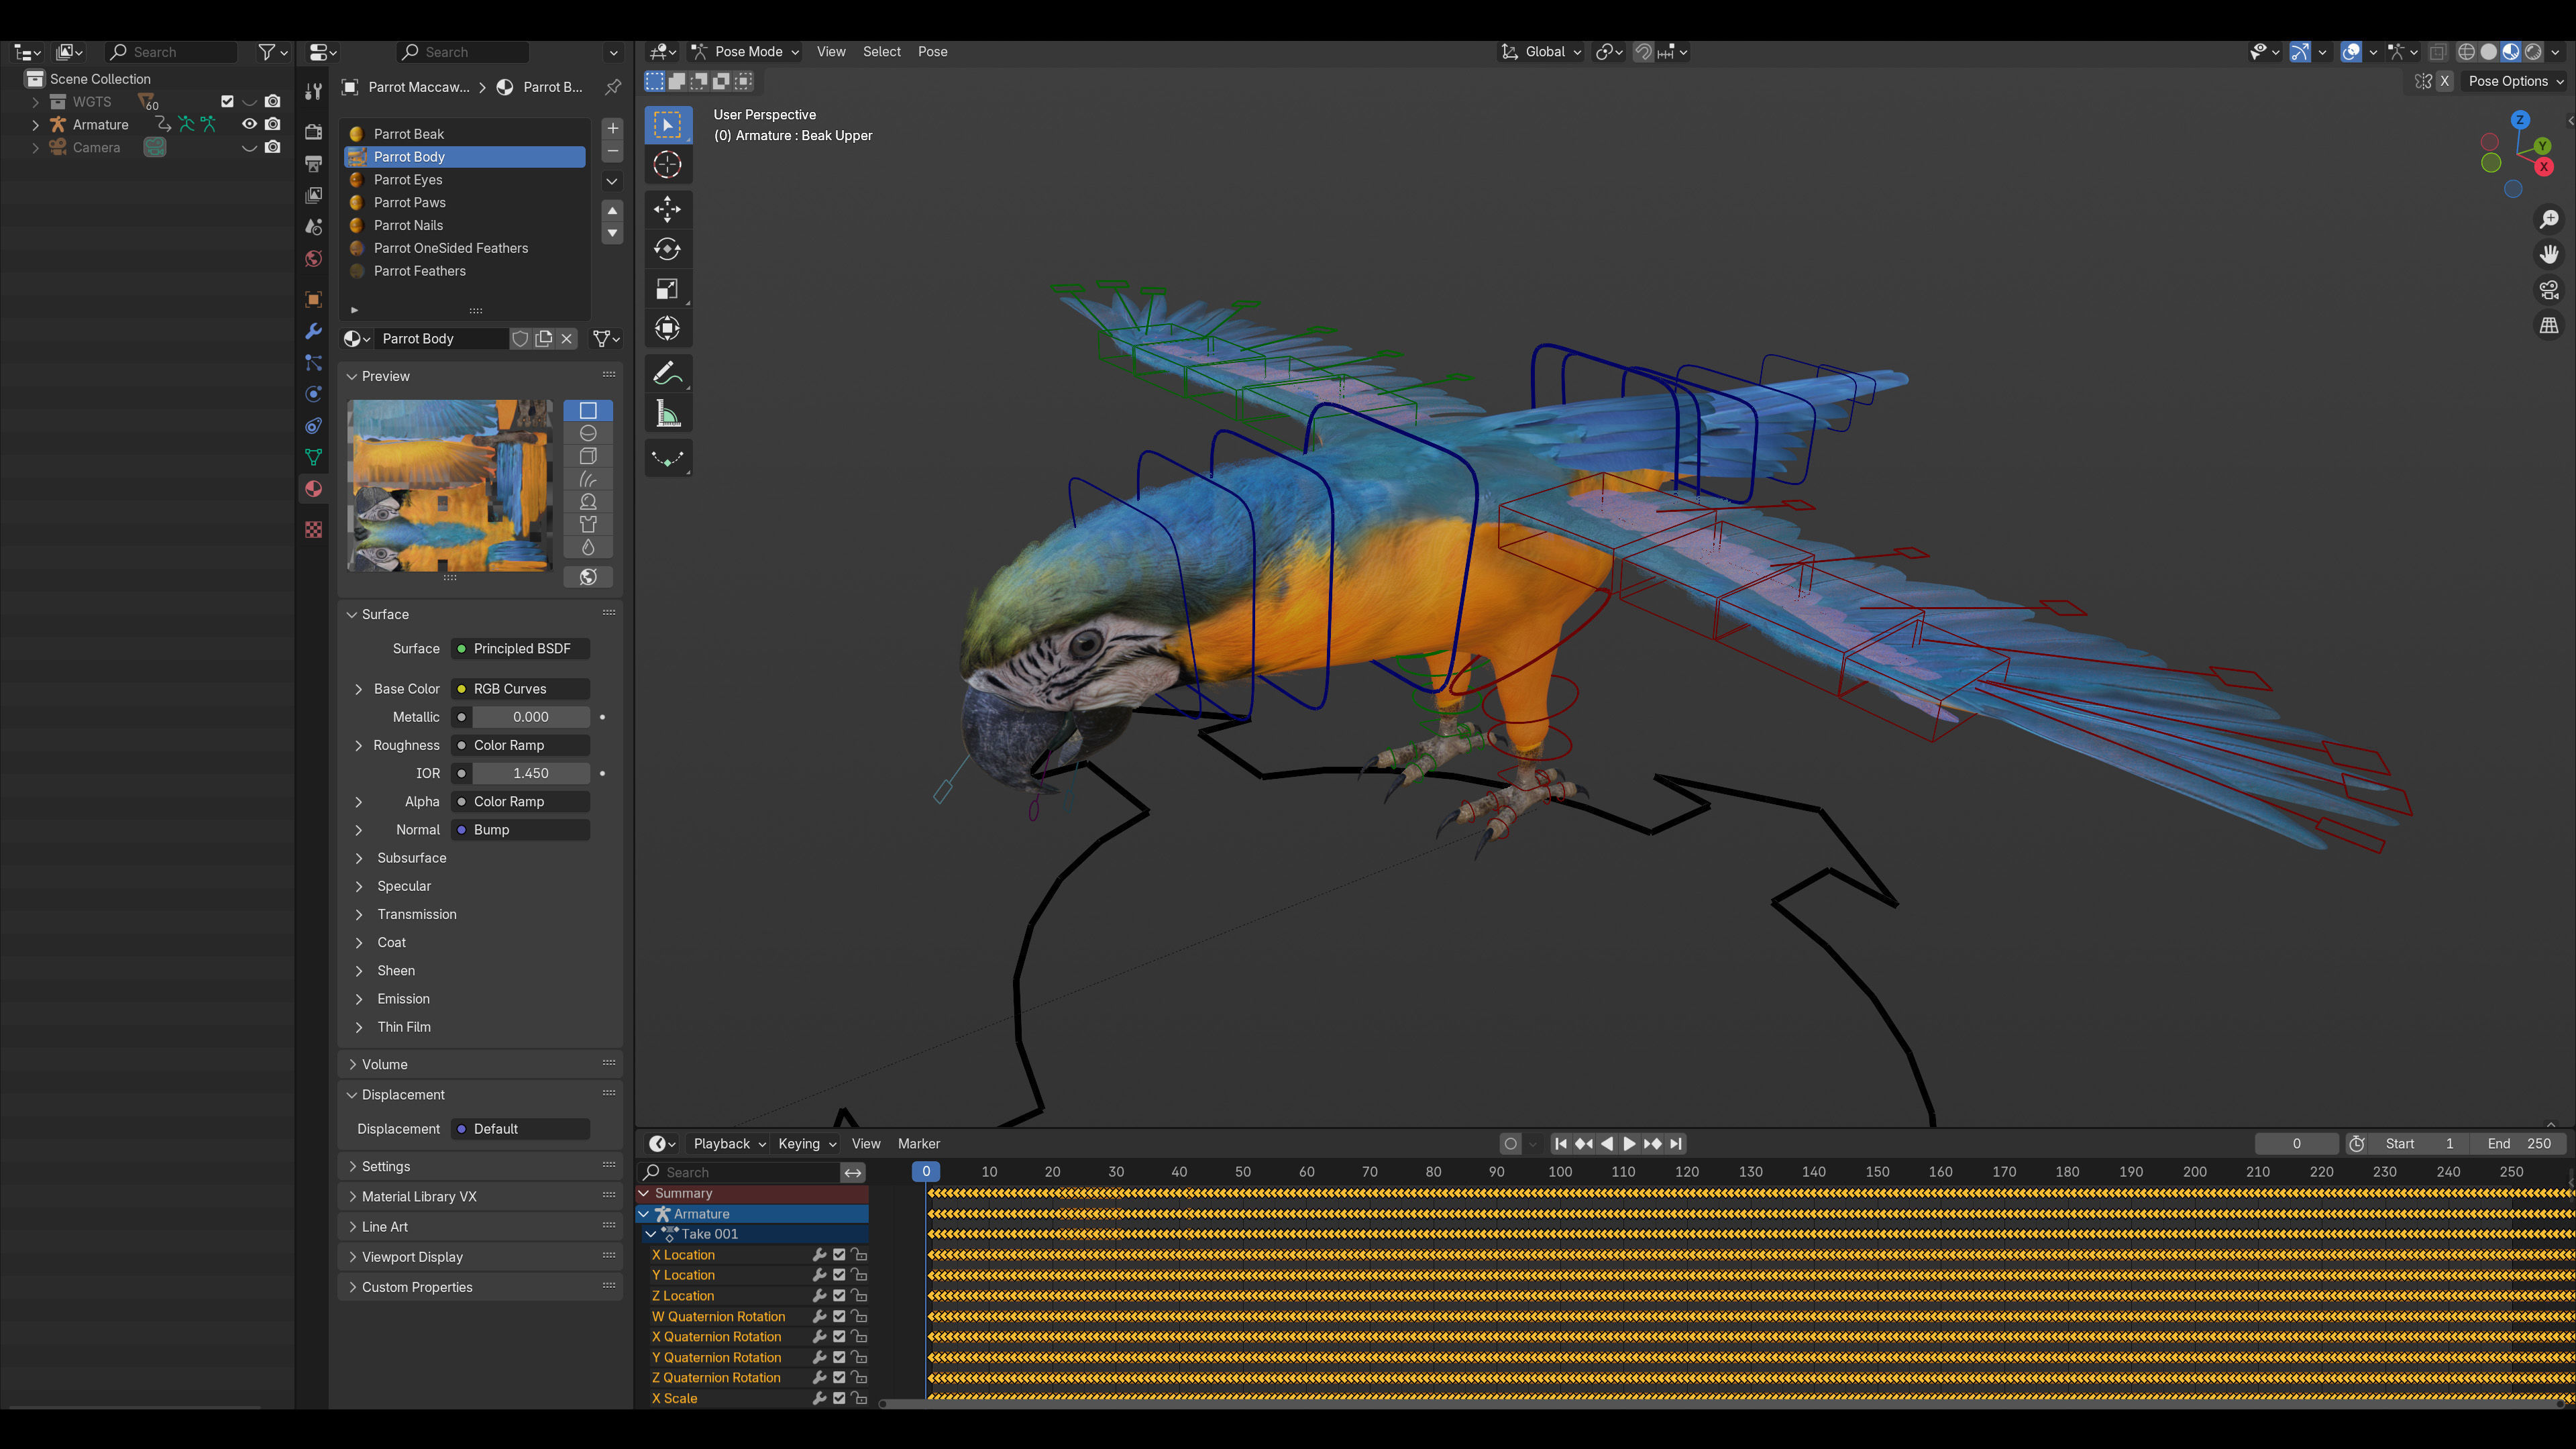Viewport: 2576px width, 1449px height.
Task: Open the Render properties tab
Action: pyautogui.click(x=314, y=132)
